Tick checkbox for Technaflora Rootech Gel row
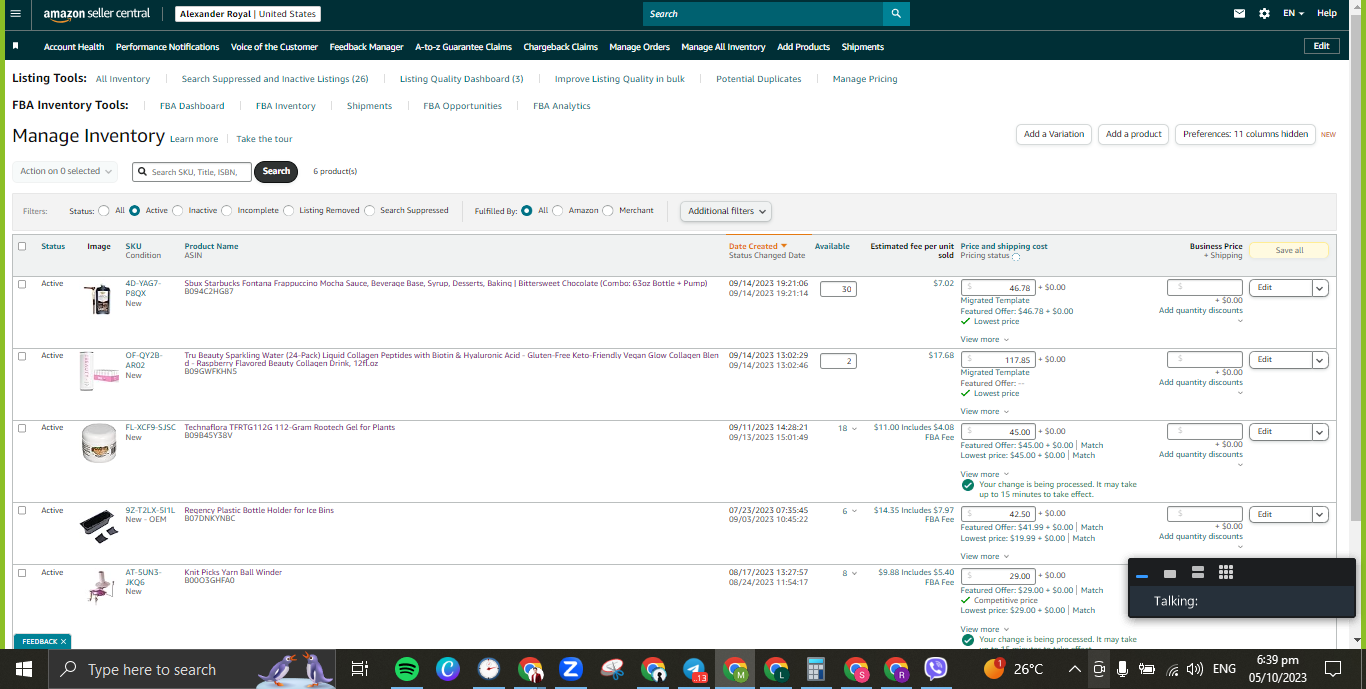1366x689 pixels. 22,428
